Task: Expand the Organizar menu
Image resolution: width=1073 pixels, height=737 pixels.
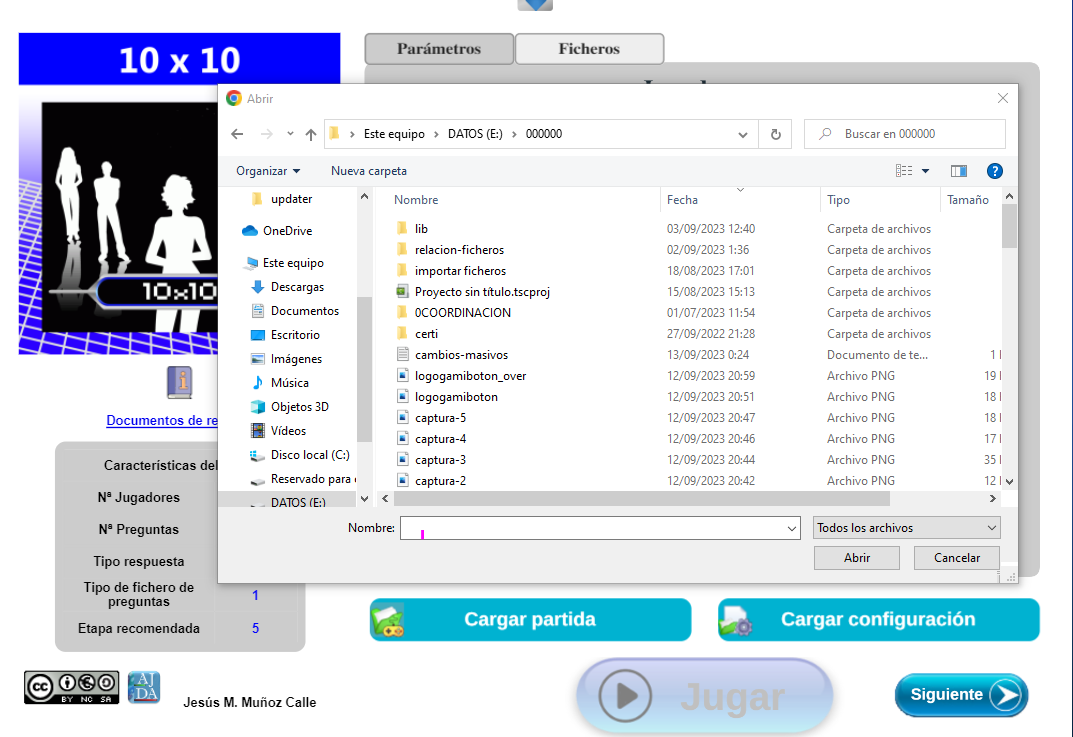Action: pyautogui.click(x=267, y=171)
